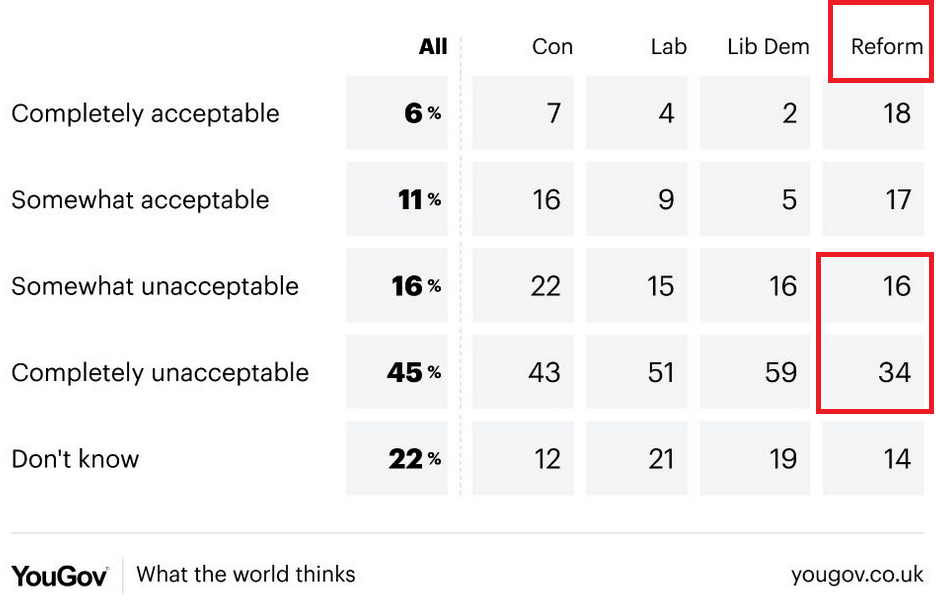The width and height of the screenshot is (936, 607).
Task: Click the Don't know row label
Action: pyautogui.click(x=75, y=459)
